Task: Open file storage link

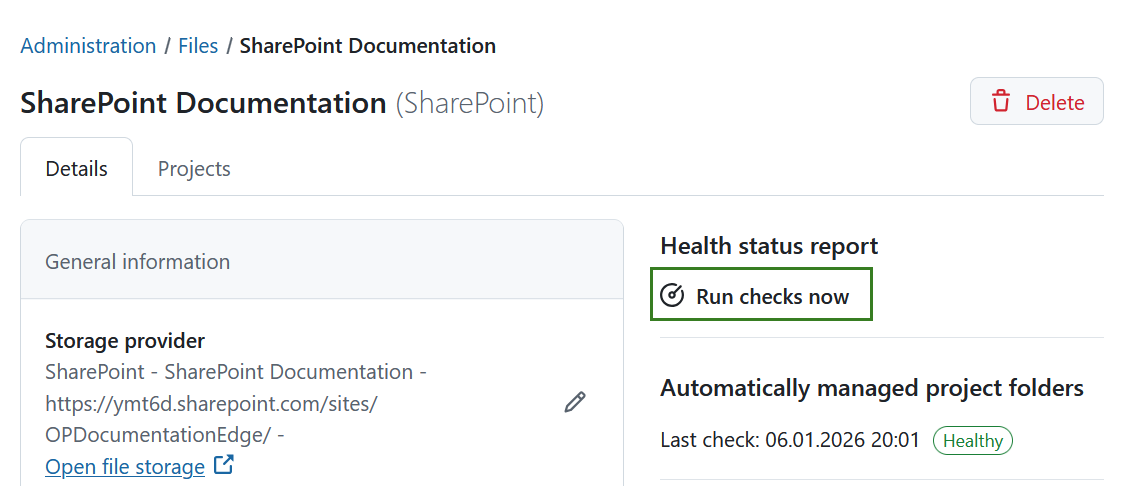Action: click(125, 467)
